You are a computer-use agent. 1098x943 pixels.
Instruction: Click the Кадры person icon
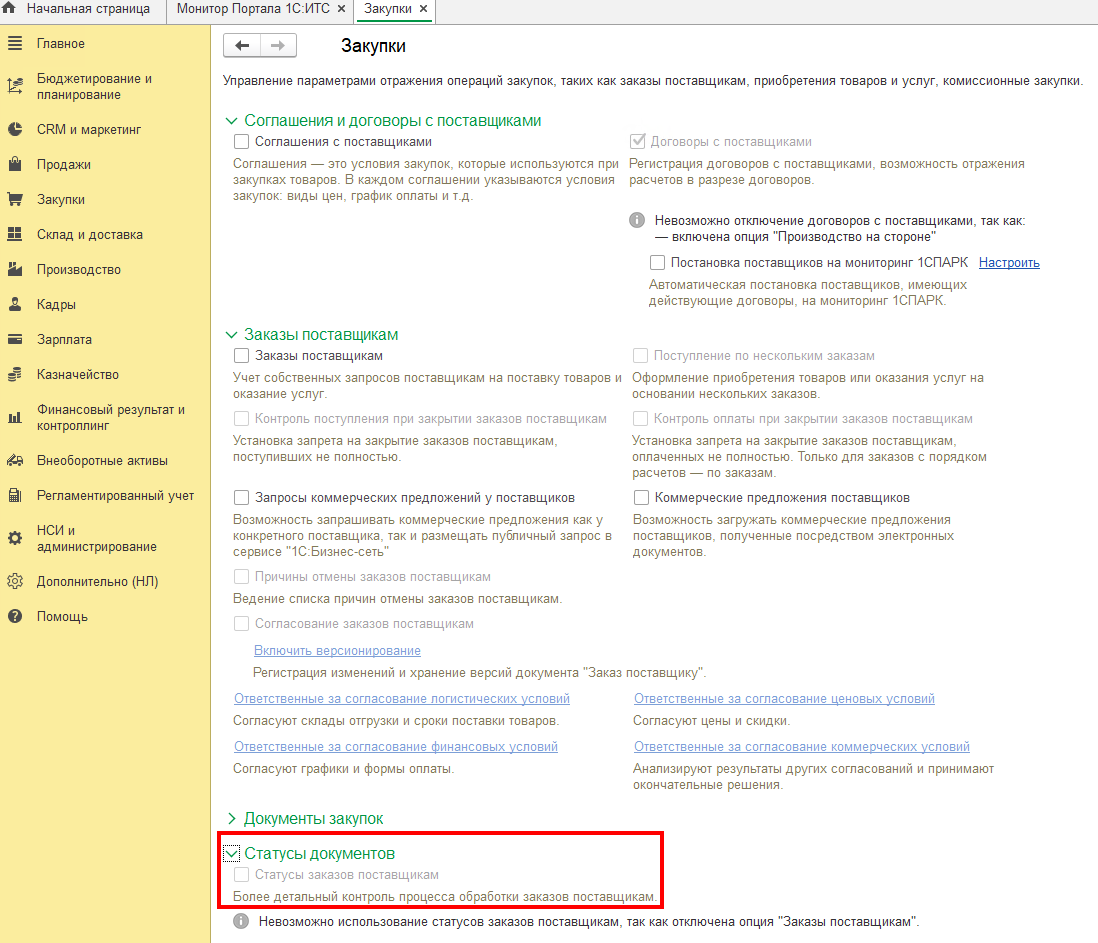15,305
